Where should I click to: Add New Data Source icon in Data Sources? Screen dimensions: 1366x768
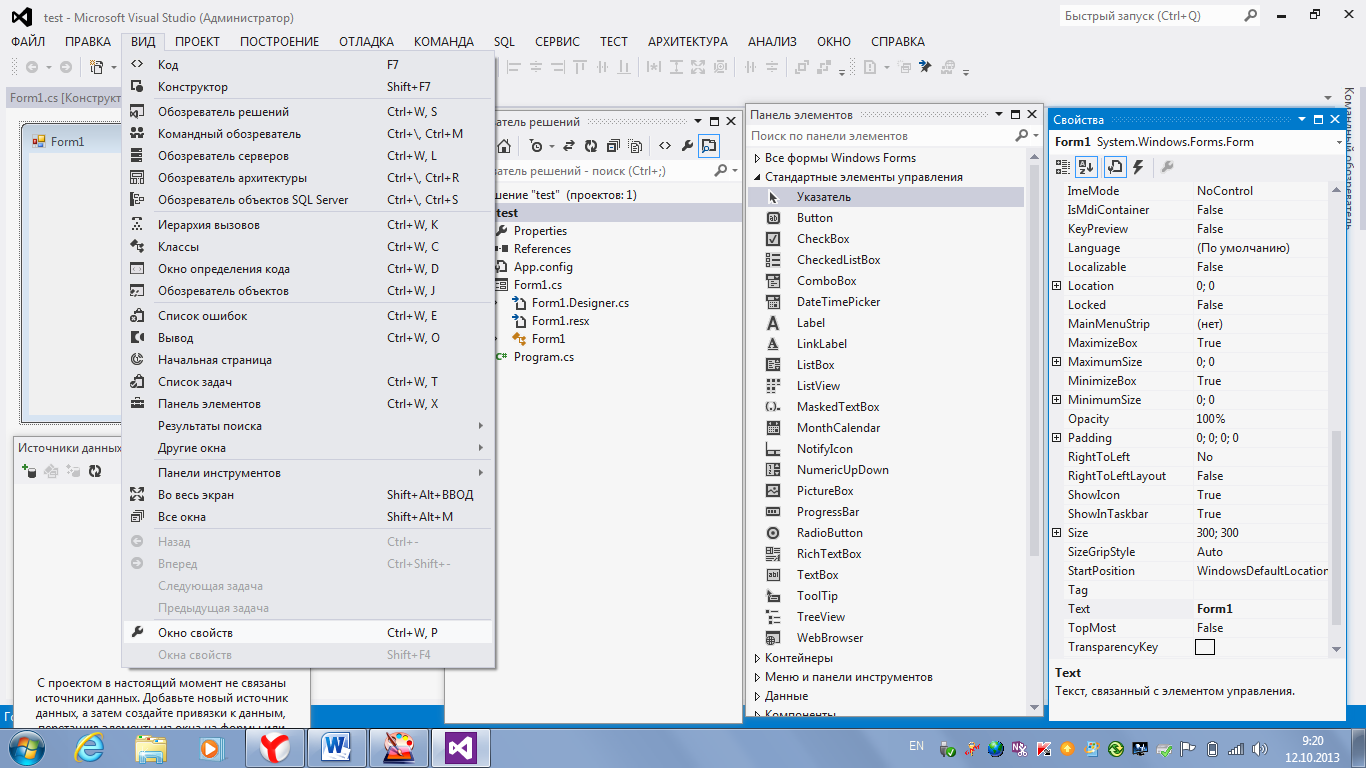click(29, 471)
